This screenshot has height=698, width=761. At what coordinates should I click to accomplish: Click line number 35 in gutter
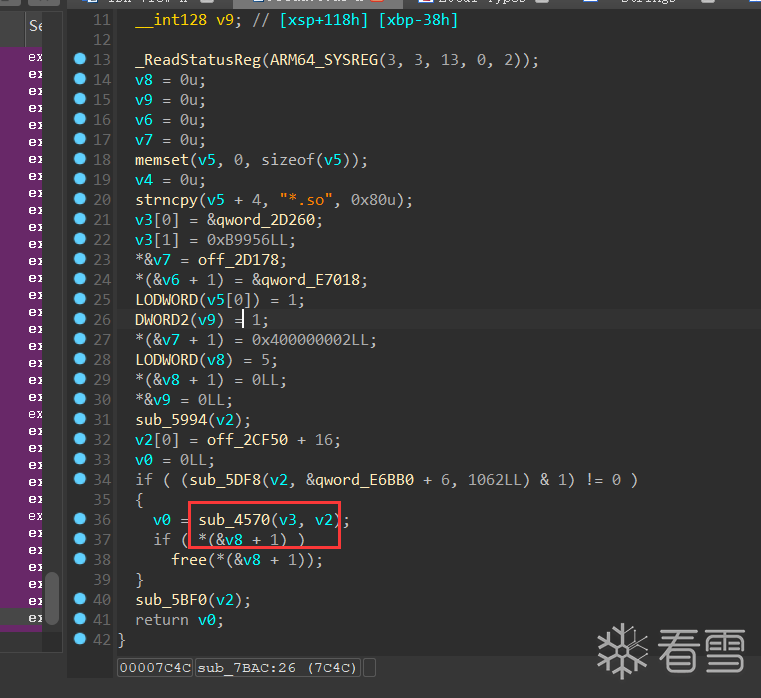(102, 500)
